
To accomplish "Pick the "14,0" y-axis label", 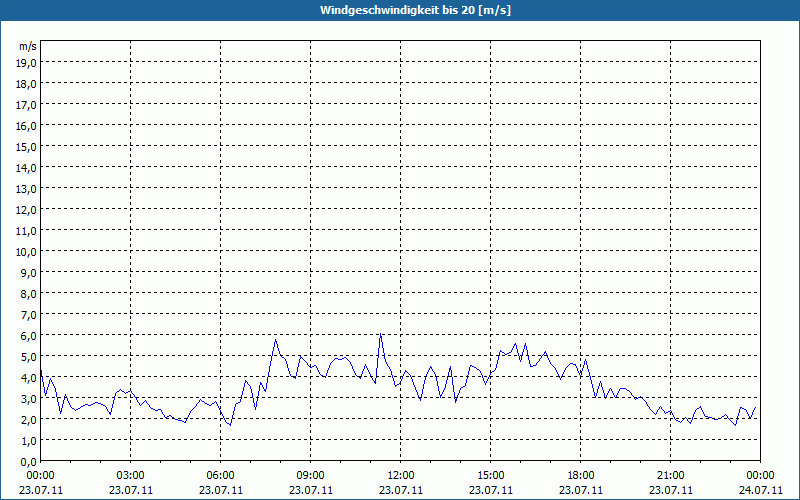I will pos(26,168).
